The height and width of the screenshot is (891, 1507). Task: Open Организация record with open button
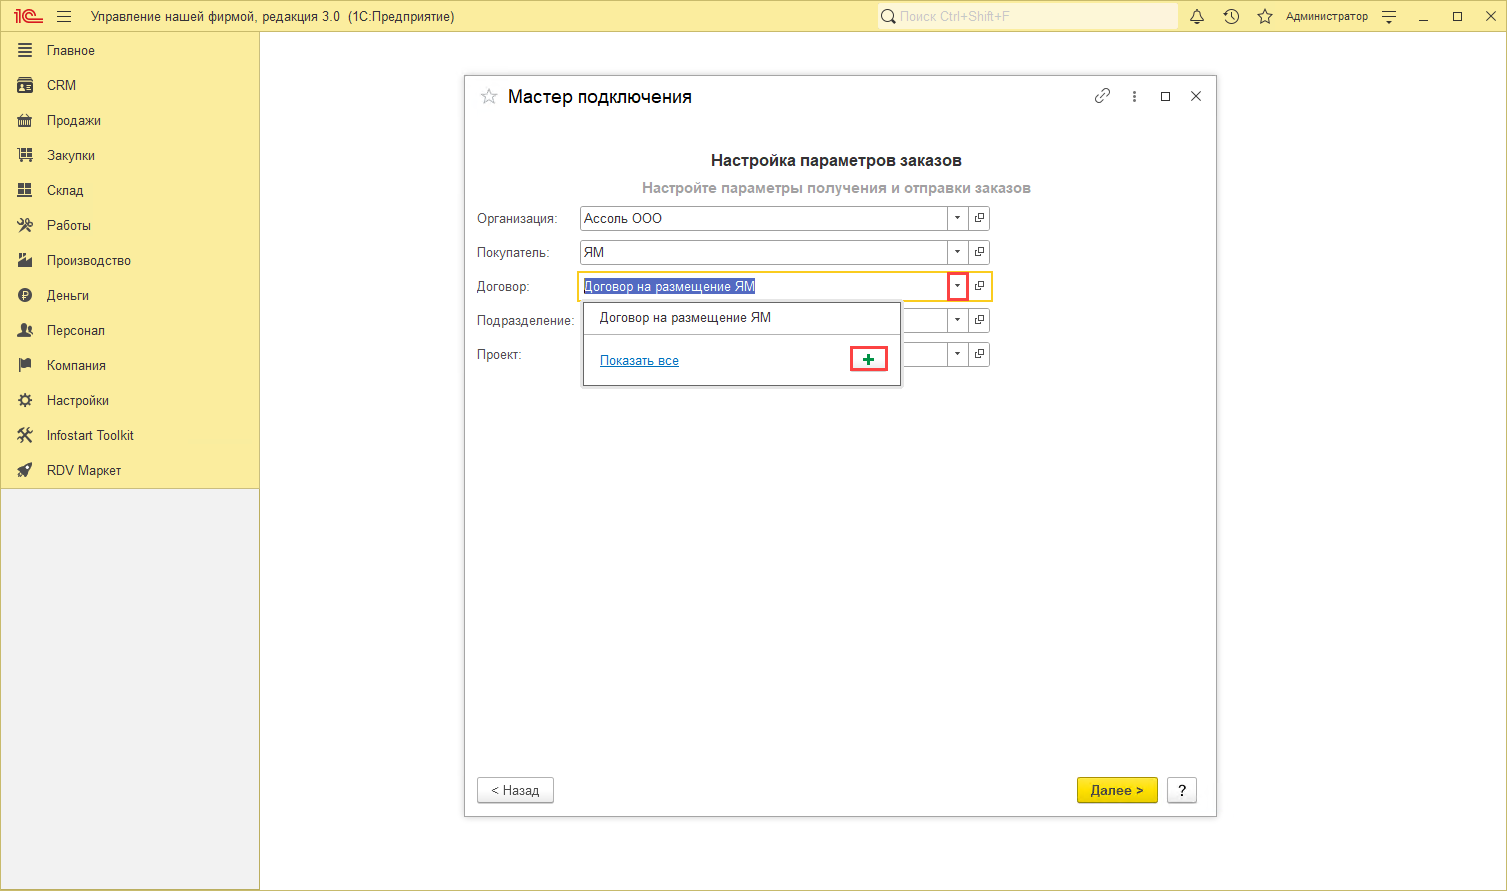(x=980, y=218)
